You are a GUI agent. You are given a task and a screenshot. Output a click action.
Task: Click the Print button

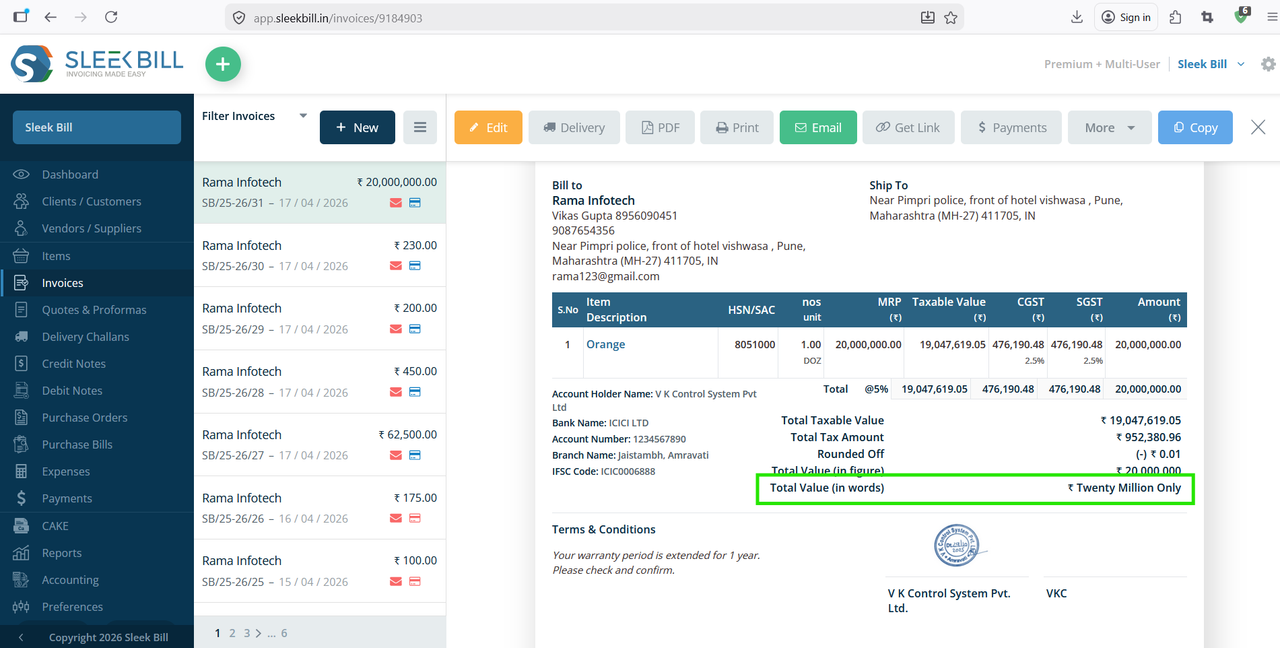point(737,127)
